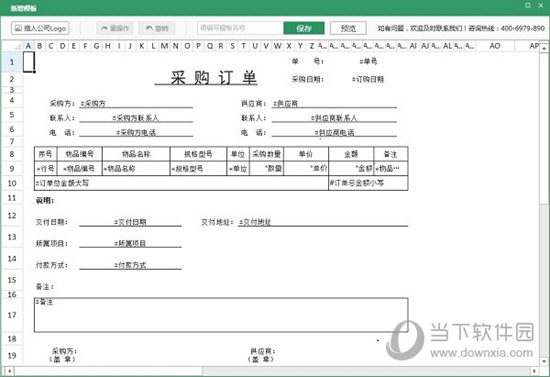The height and width of the screenshot is (377, 550).
Task: Select the #订单总金额大写 cell
Action: 181,183
